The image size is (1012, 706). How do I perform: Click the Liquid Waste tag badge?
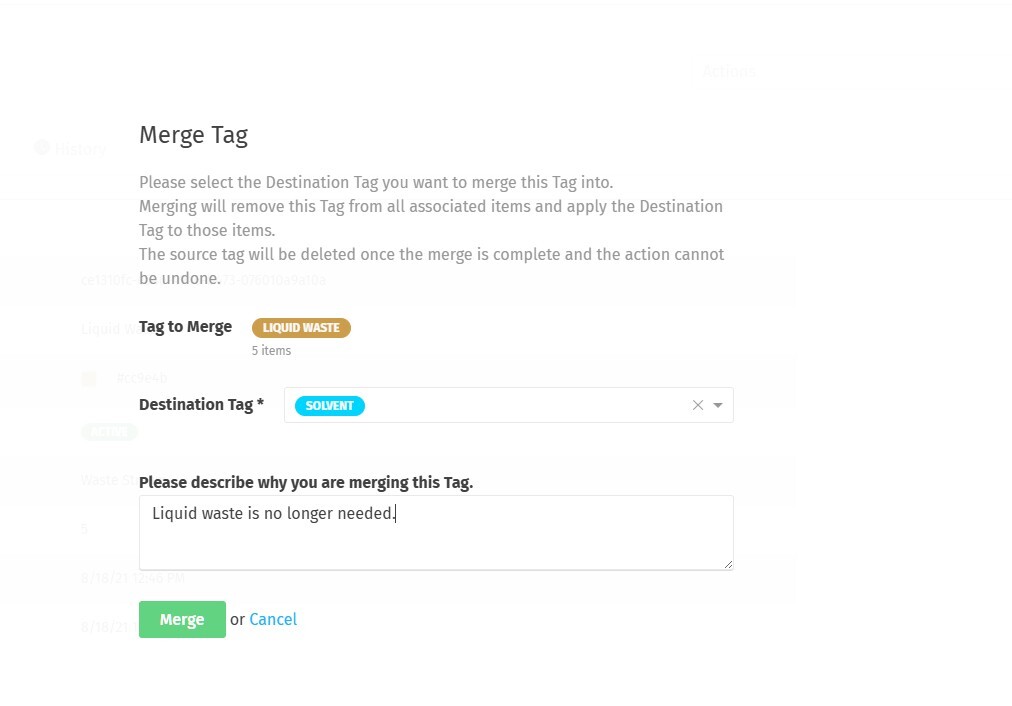pyautogui.click(x=301, y=328)
